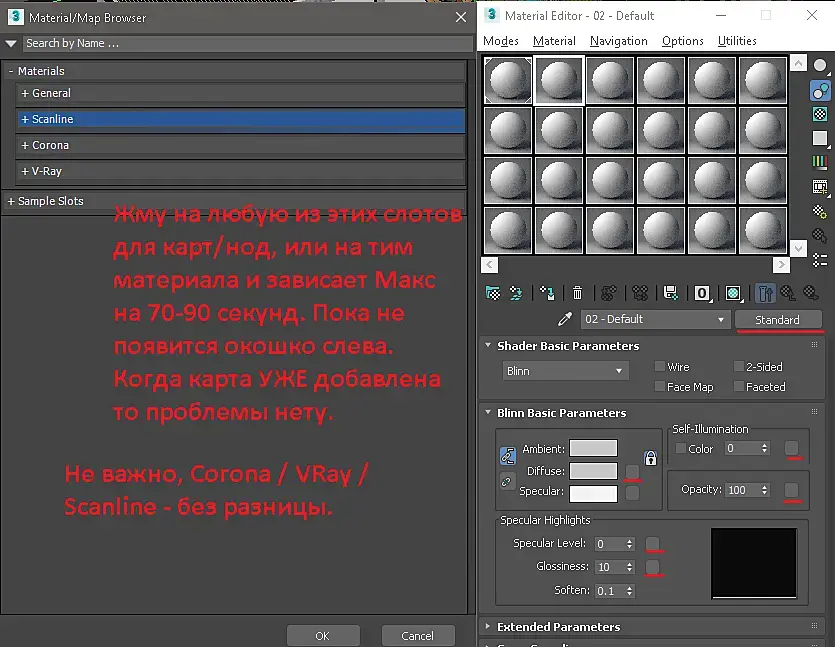
Task: Select the Sample Type sphere icon
Action: [x=820, y=65]
